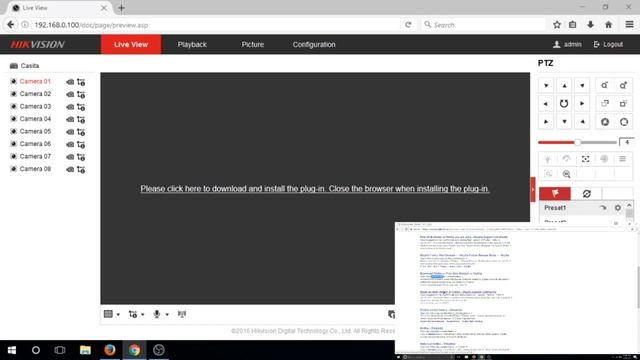Switch stream type for Camera 08
The height and width of the screenshot is (360, 640).
coord(81,169)
